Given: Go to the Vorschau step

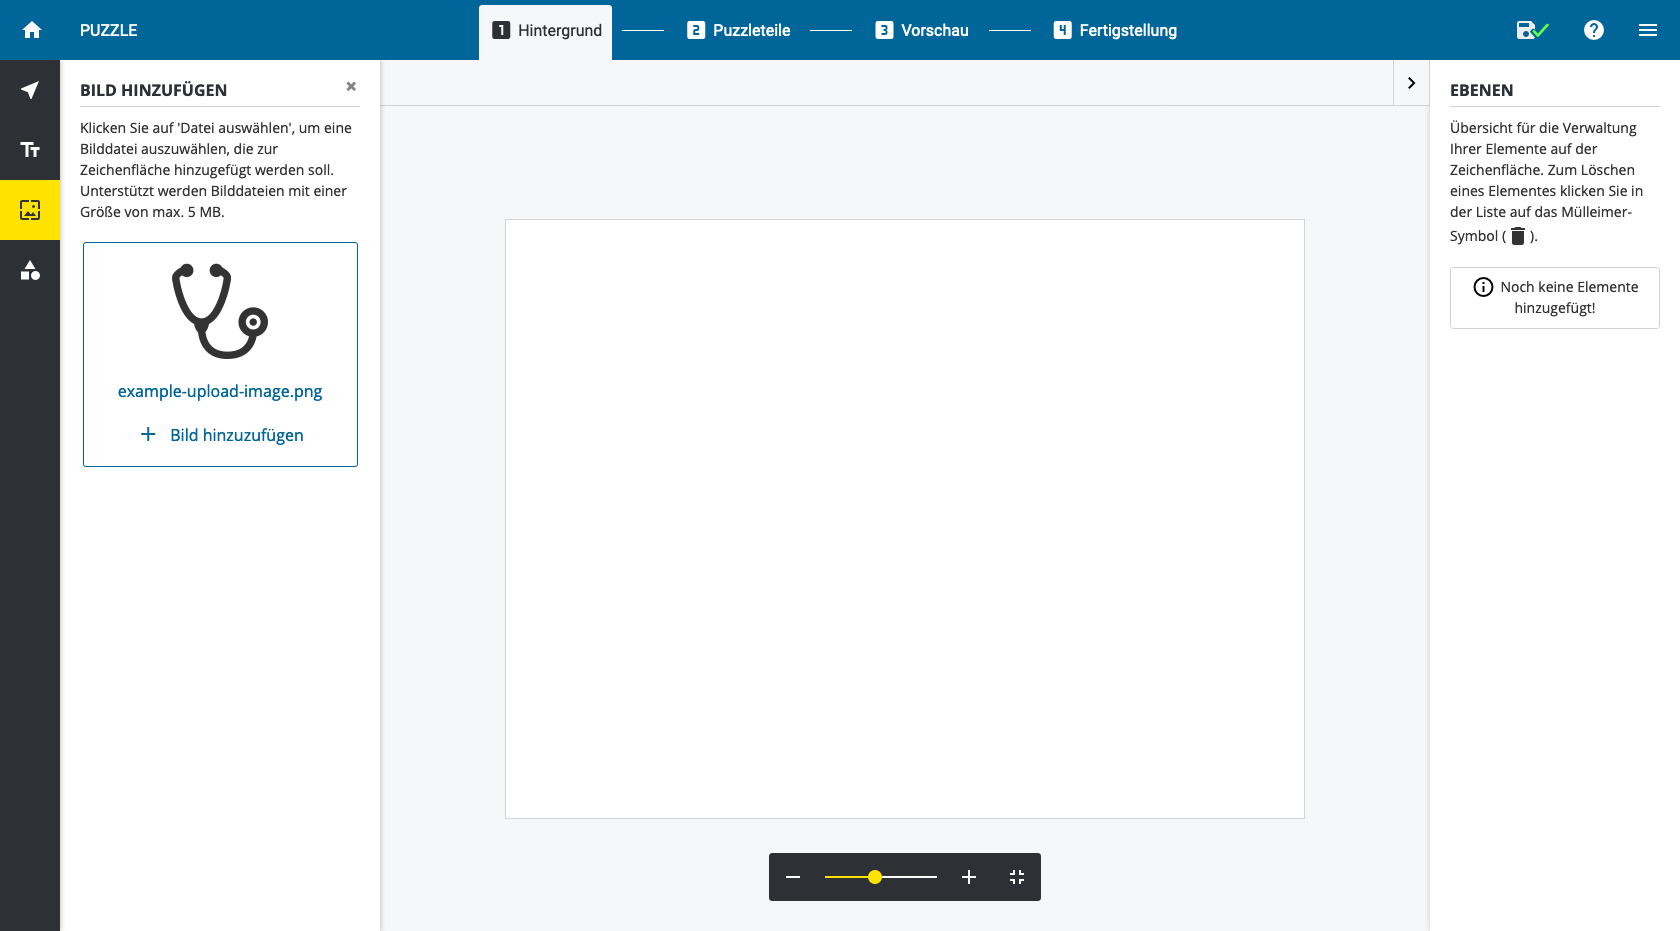Looking at the screenshot, I should 922,31.
